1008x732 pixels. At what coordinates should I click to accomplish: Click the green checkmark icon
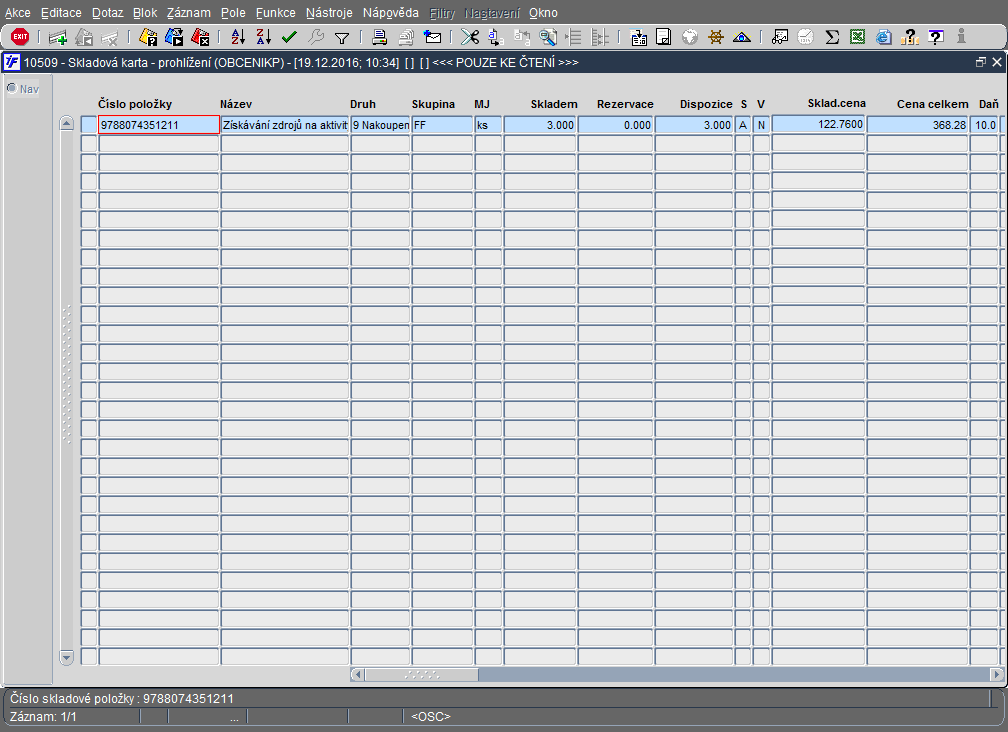point(289,37)
